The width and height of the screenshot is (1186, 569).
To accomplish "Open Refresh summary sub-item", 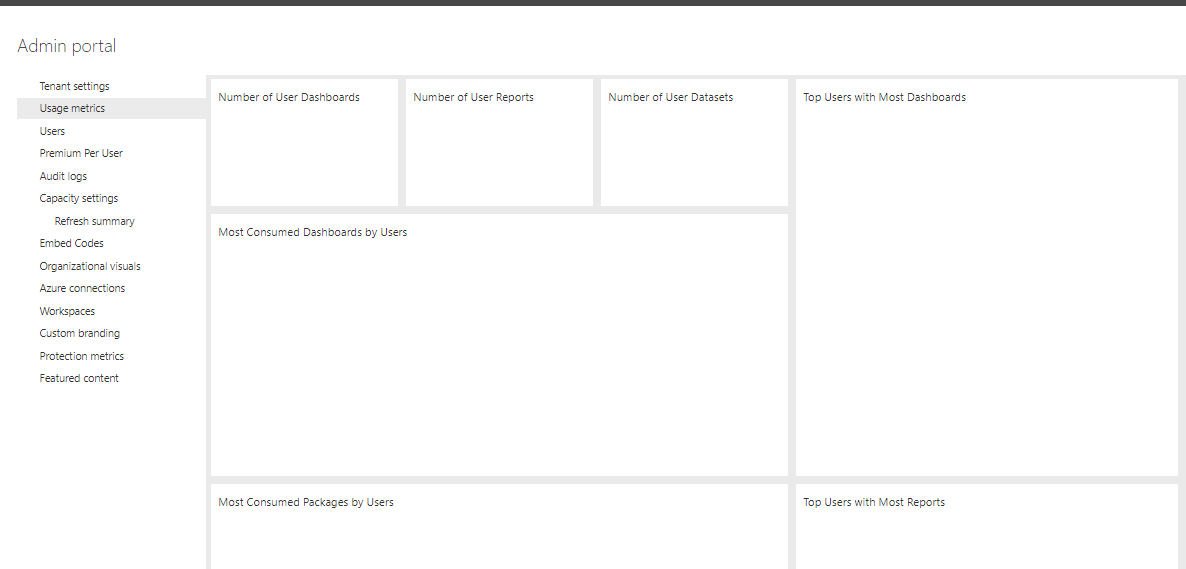I will coord(95,221).
